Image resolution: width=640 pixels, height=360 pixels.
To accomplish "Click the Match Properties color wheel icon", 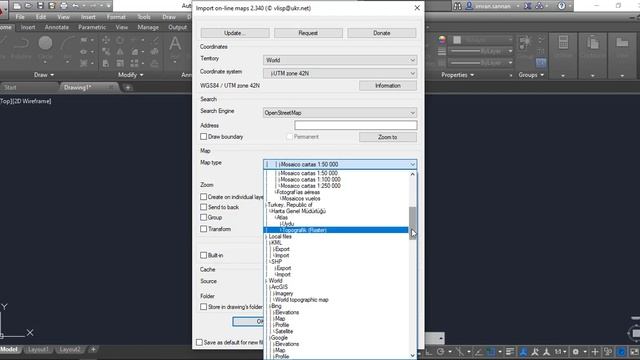I will pyautogui.click(x=442, y=40).
